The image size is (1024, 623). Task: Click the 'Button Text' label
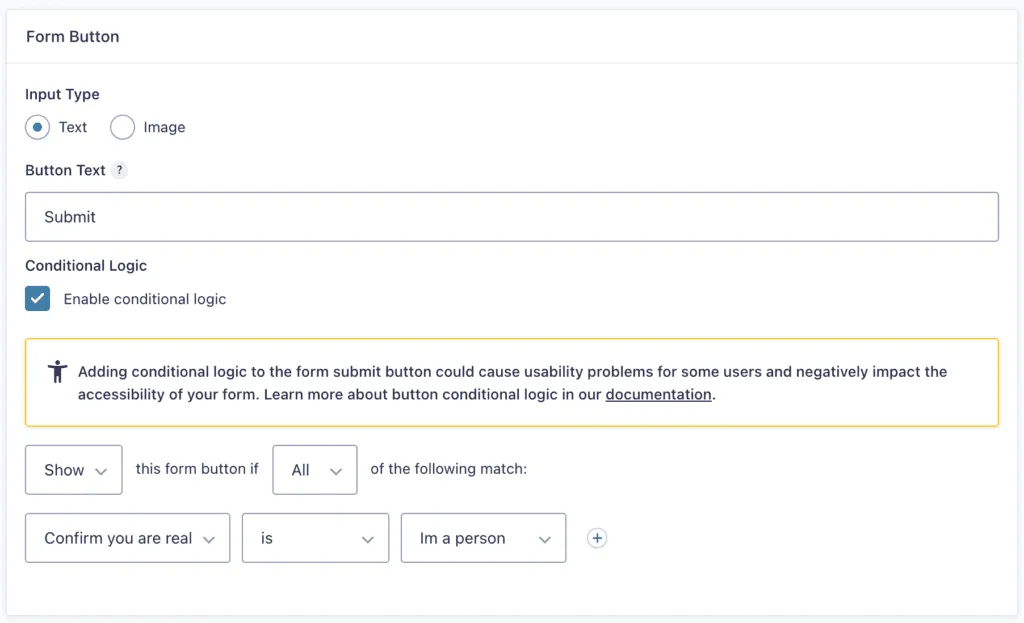click(65, 170)
